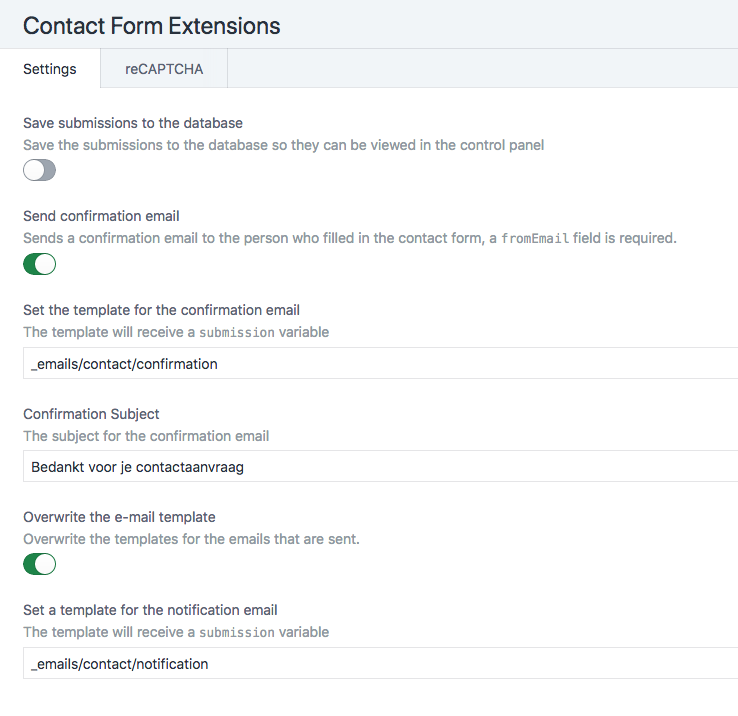Switch to the reCAPTCHA tab
The width and height of the screenshot is (738, 716).
coord(163,69)
